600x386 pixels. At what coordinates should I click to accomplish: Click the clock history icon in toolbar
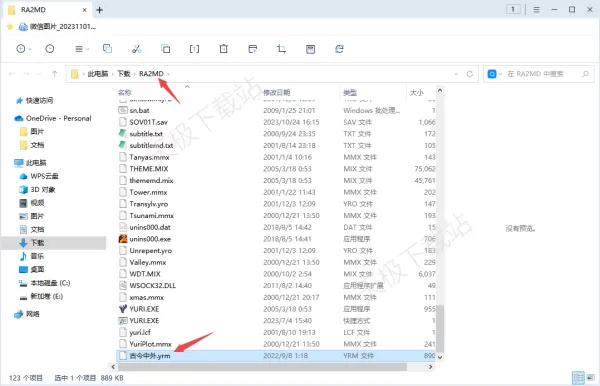[x=50, y=49]
